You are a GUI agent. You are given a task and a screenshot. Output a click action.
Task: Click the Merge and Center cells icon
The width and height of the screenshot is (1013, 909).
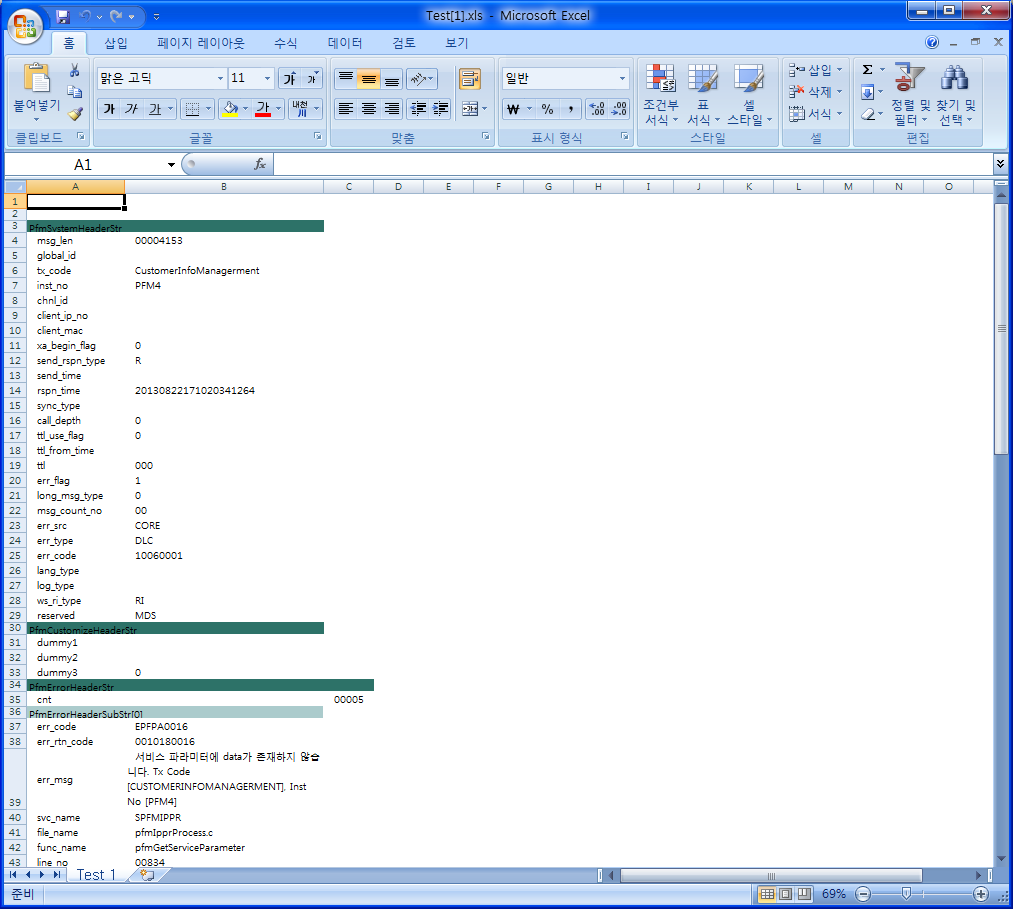click(470, 109)
